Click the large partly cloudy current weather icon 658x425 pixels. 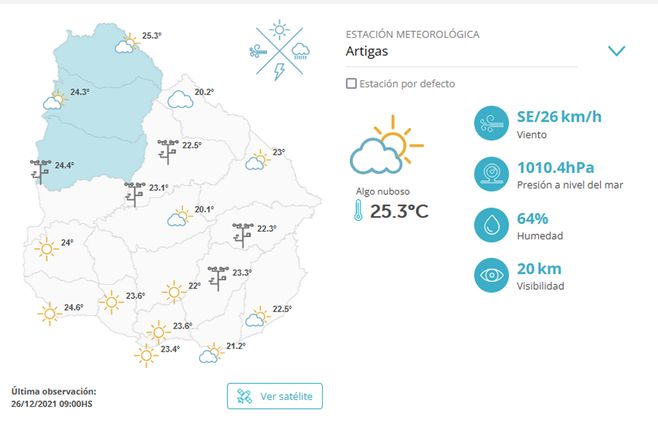click(x=380, y=148)
